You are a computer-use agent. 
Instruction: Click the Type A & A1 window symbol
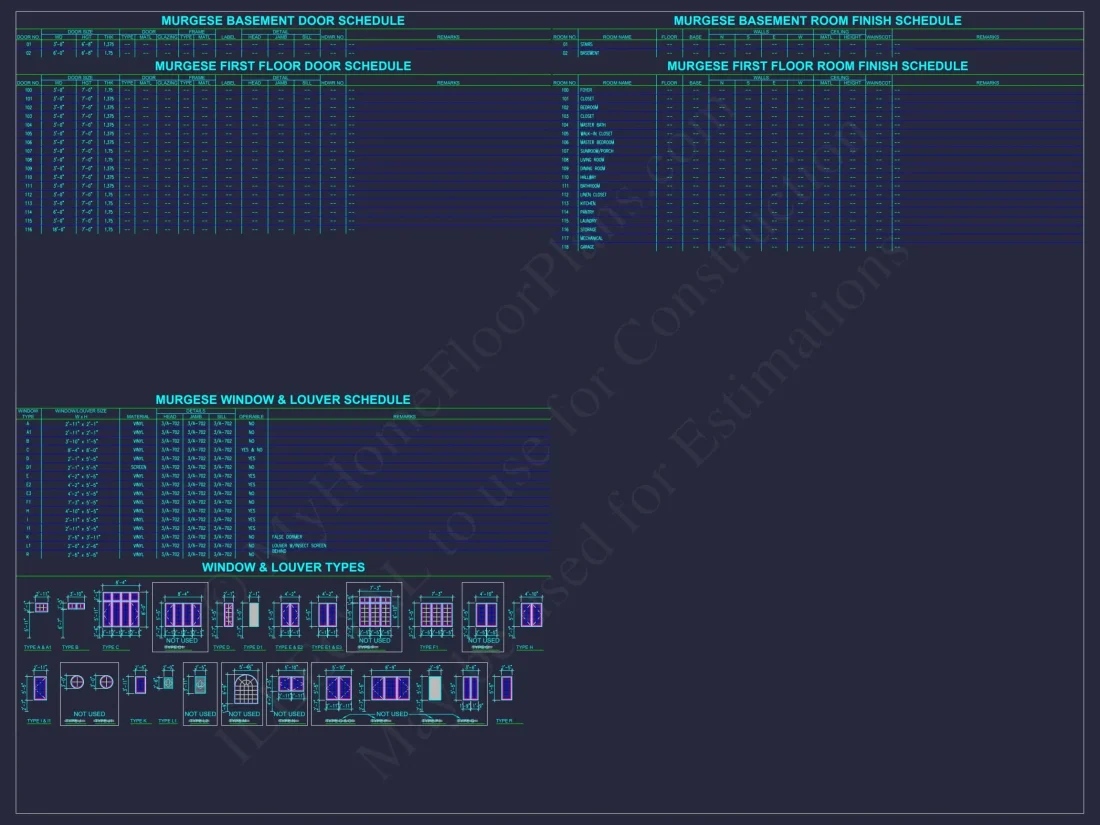click(x=41, y=608)
